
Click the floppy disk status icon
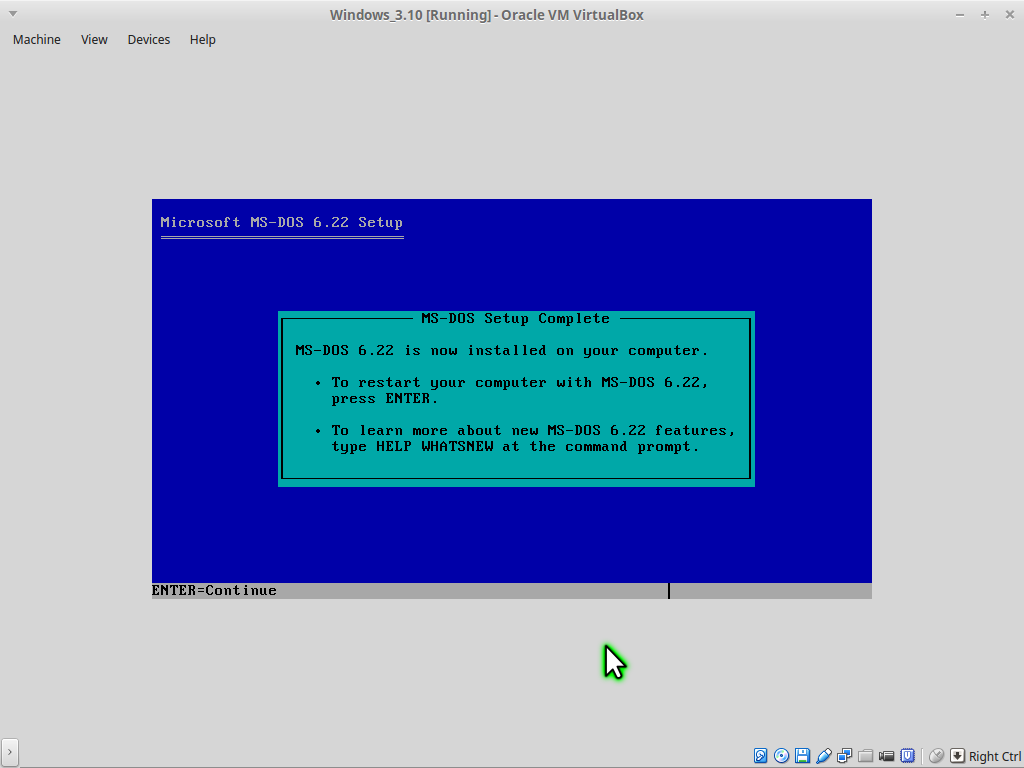pos(803,756)
